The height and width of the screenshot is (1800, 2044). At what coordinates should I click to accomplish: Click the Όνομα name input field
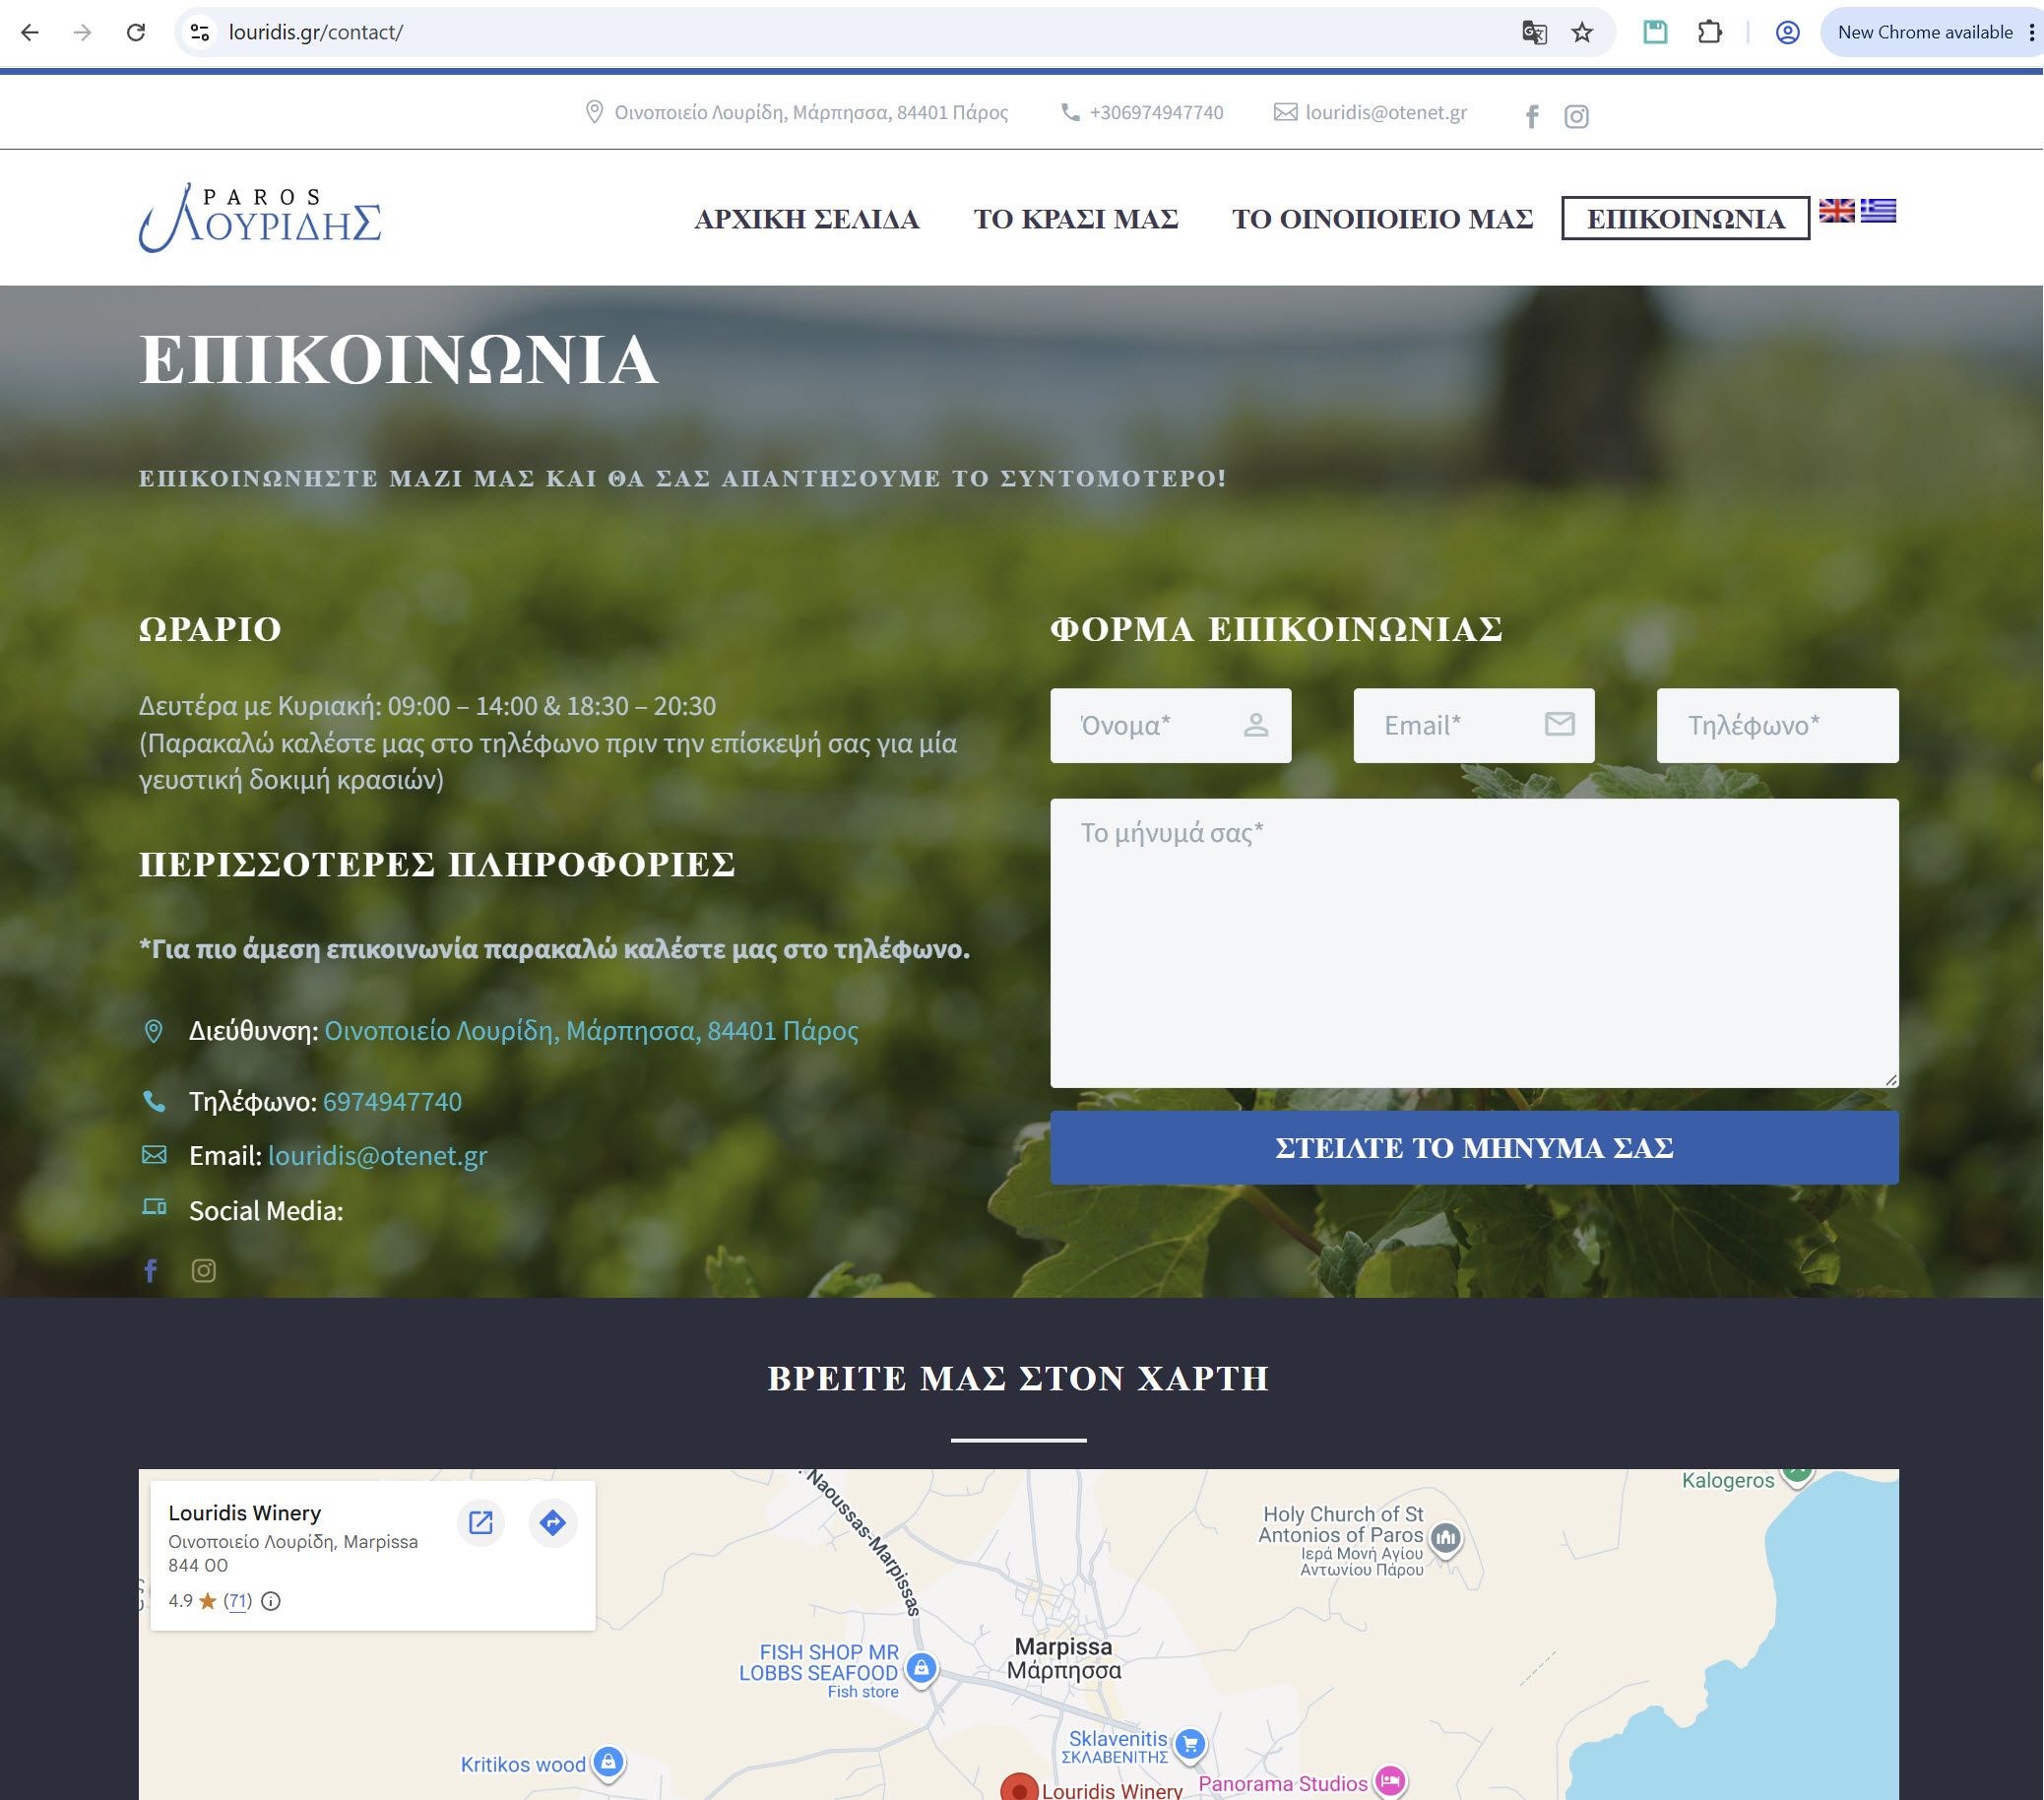1170,725
